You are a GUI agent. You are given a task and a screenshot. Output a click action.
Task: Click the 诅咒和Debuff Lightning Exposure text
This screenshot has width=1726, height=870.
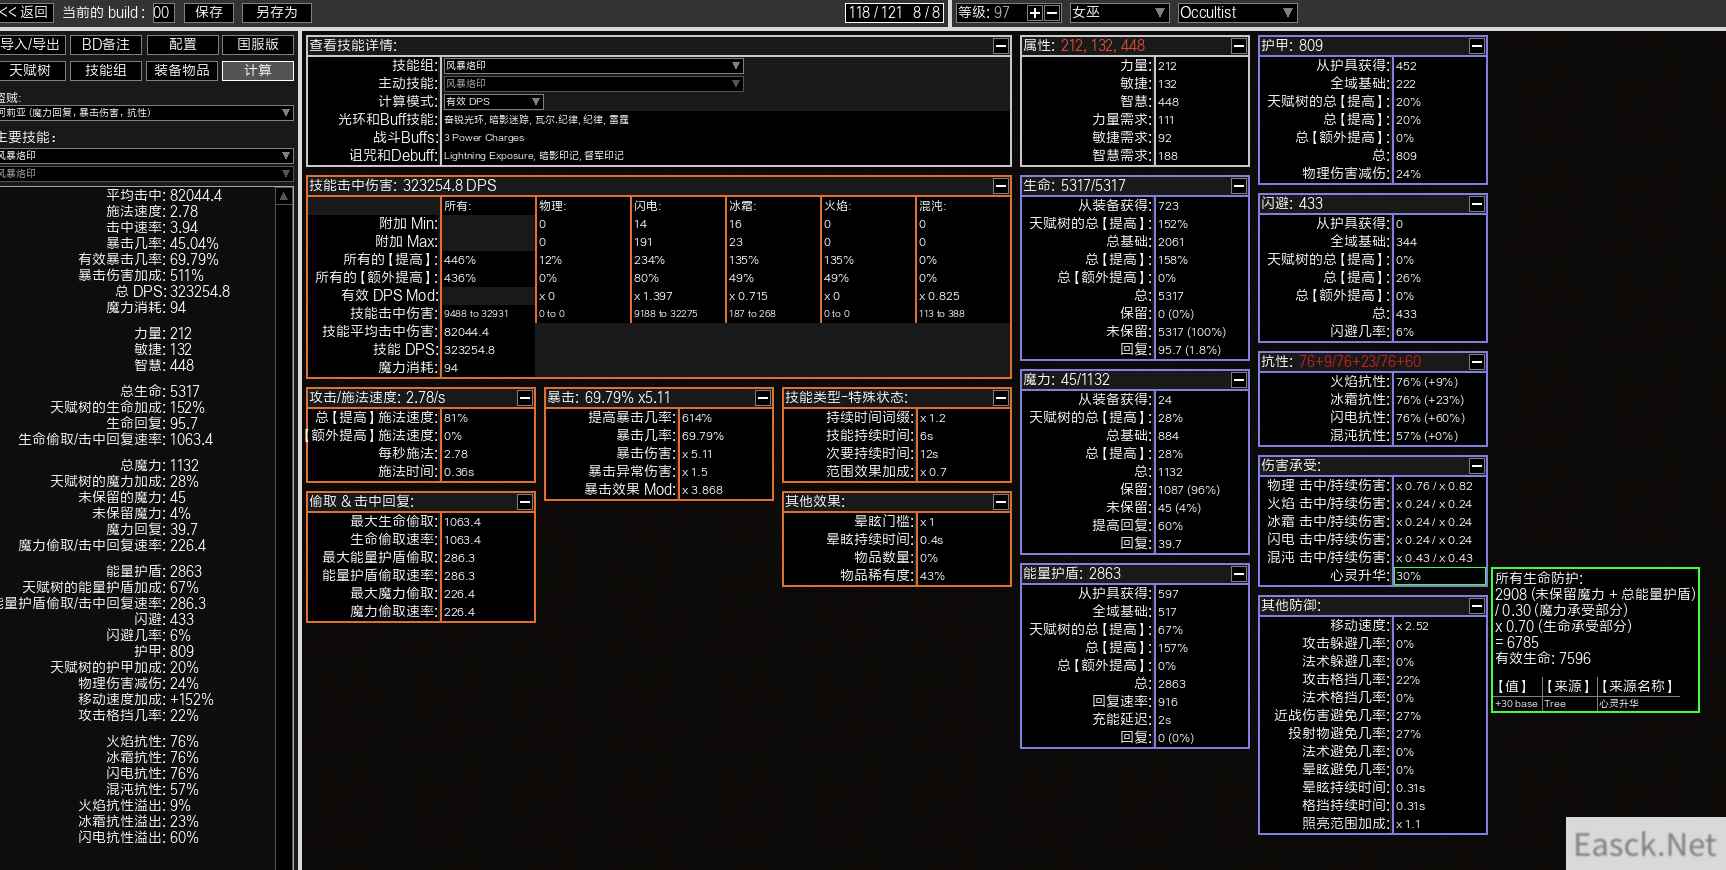533,156
